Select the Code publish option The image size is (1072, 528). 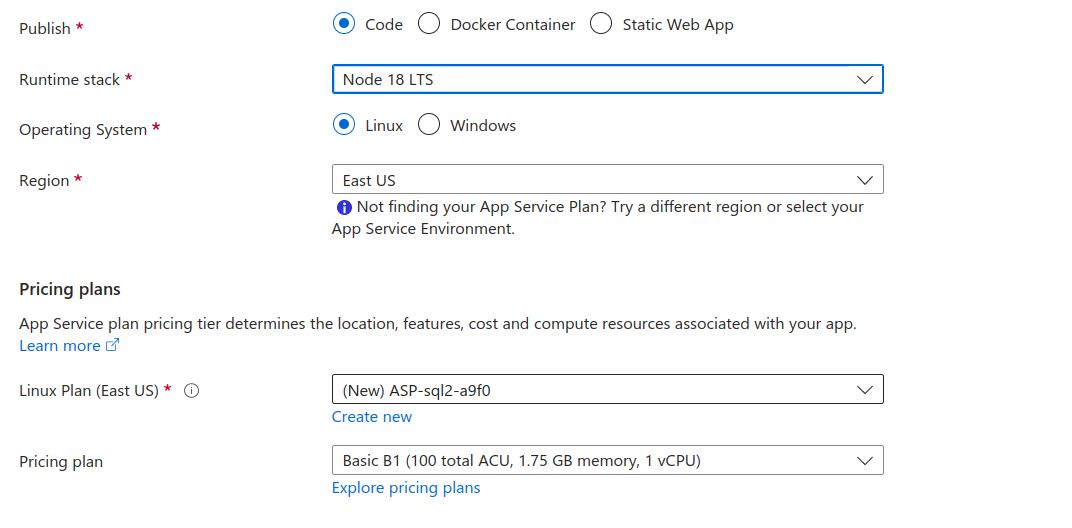(344, 24)
